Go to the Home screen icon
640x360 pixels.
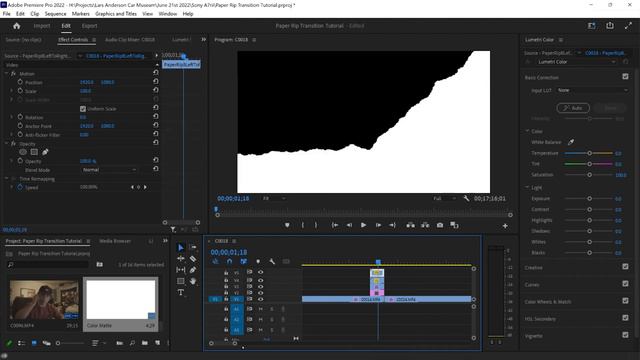click(x=16, y=26)
